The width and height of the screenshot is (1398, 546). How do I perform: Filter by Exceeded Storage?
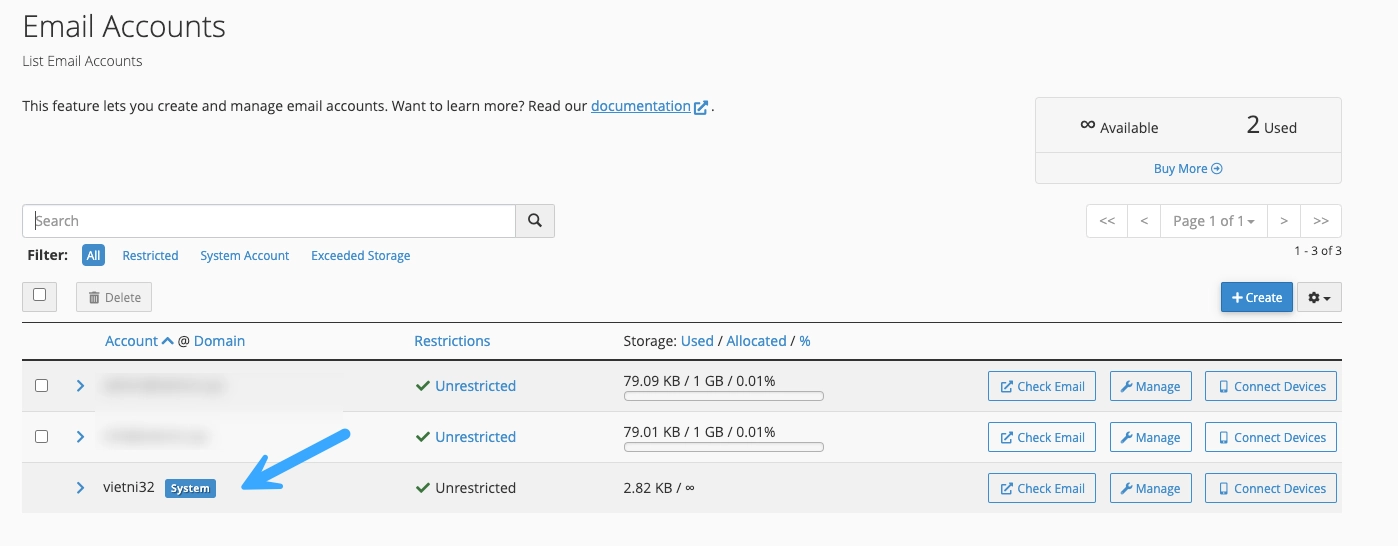click(x=360, y=256)
